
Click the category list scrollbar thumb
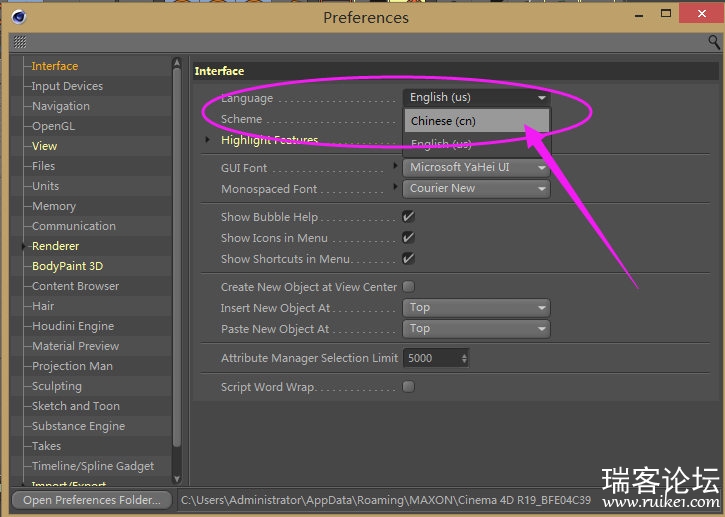pyautogui.click(x=176, y=257)
